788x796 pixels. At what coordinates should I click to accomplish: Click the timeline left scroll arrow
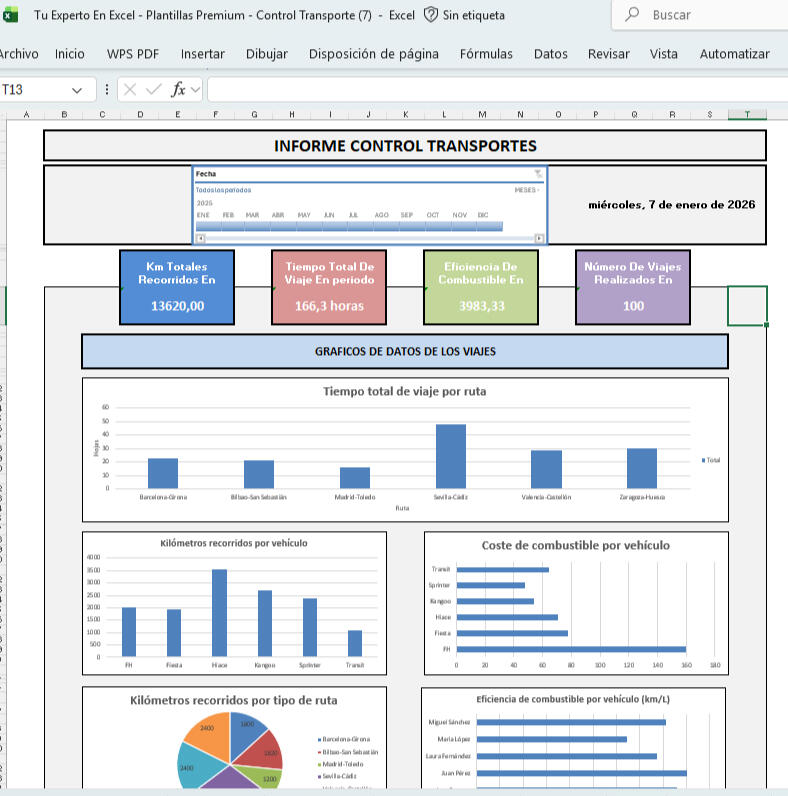200,238
